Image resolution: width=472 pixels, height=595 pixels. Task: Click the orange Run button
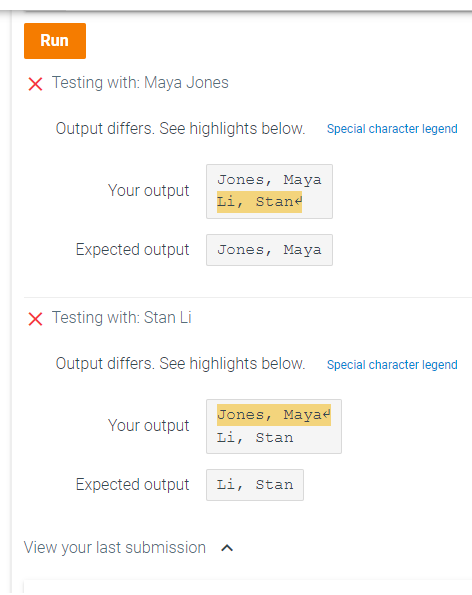pos(55,41)
